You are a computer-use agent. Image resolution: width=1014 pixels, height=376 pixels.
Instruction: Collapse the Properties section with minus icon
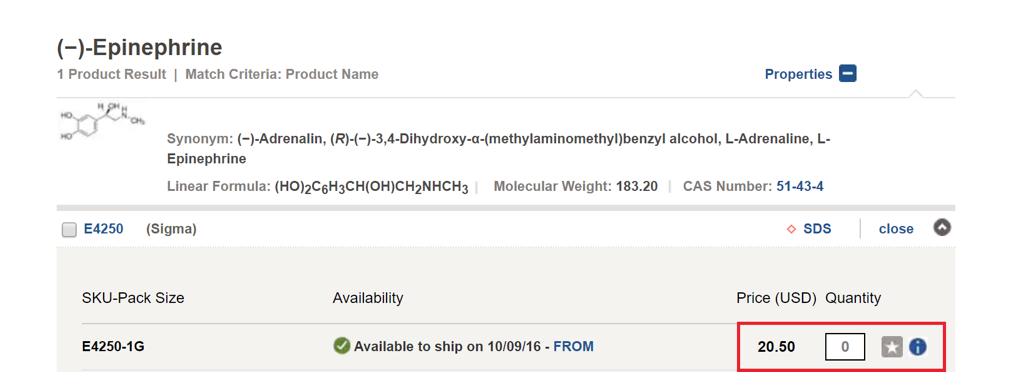pos(847,74)
